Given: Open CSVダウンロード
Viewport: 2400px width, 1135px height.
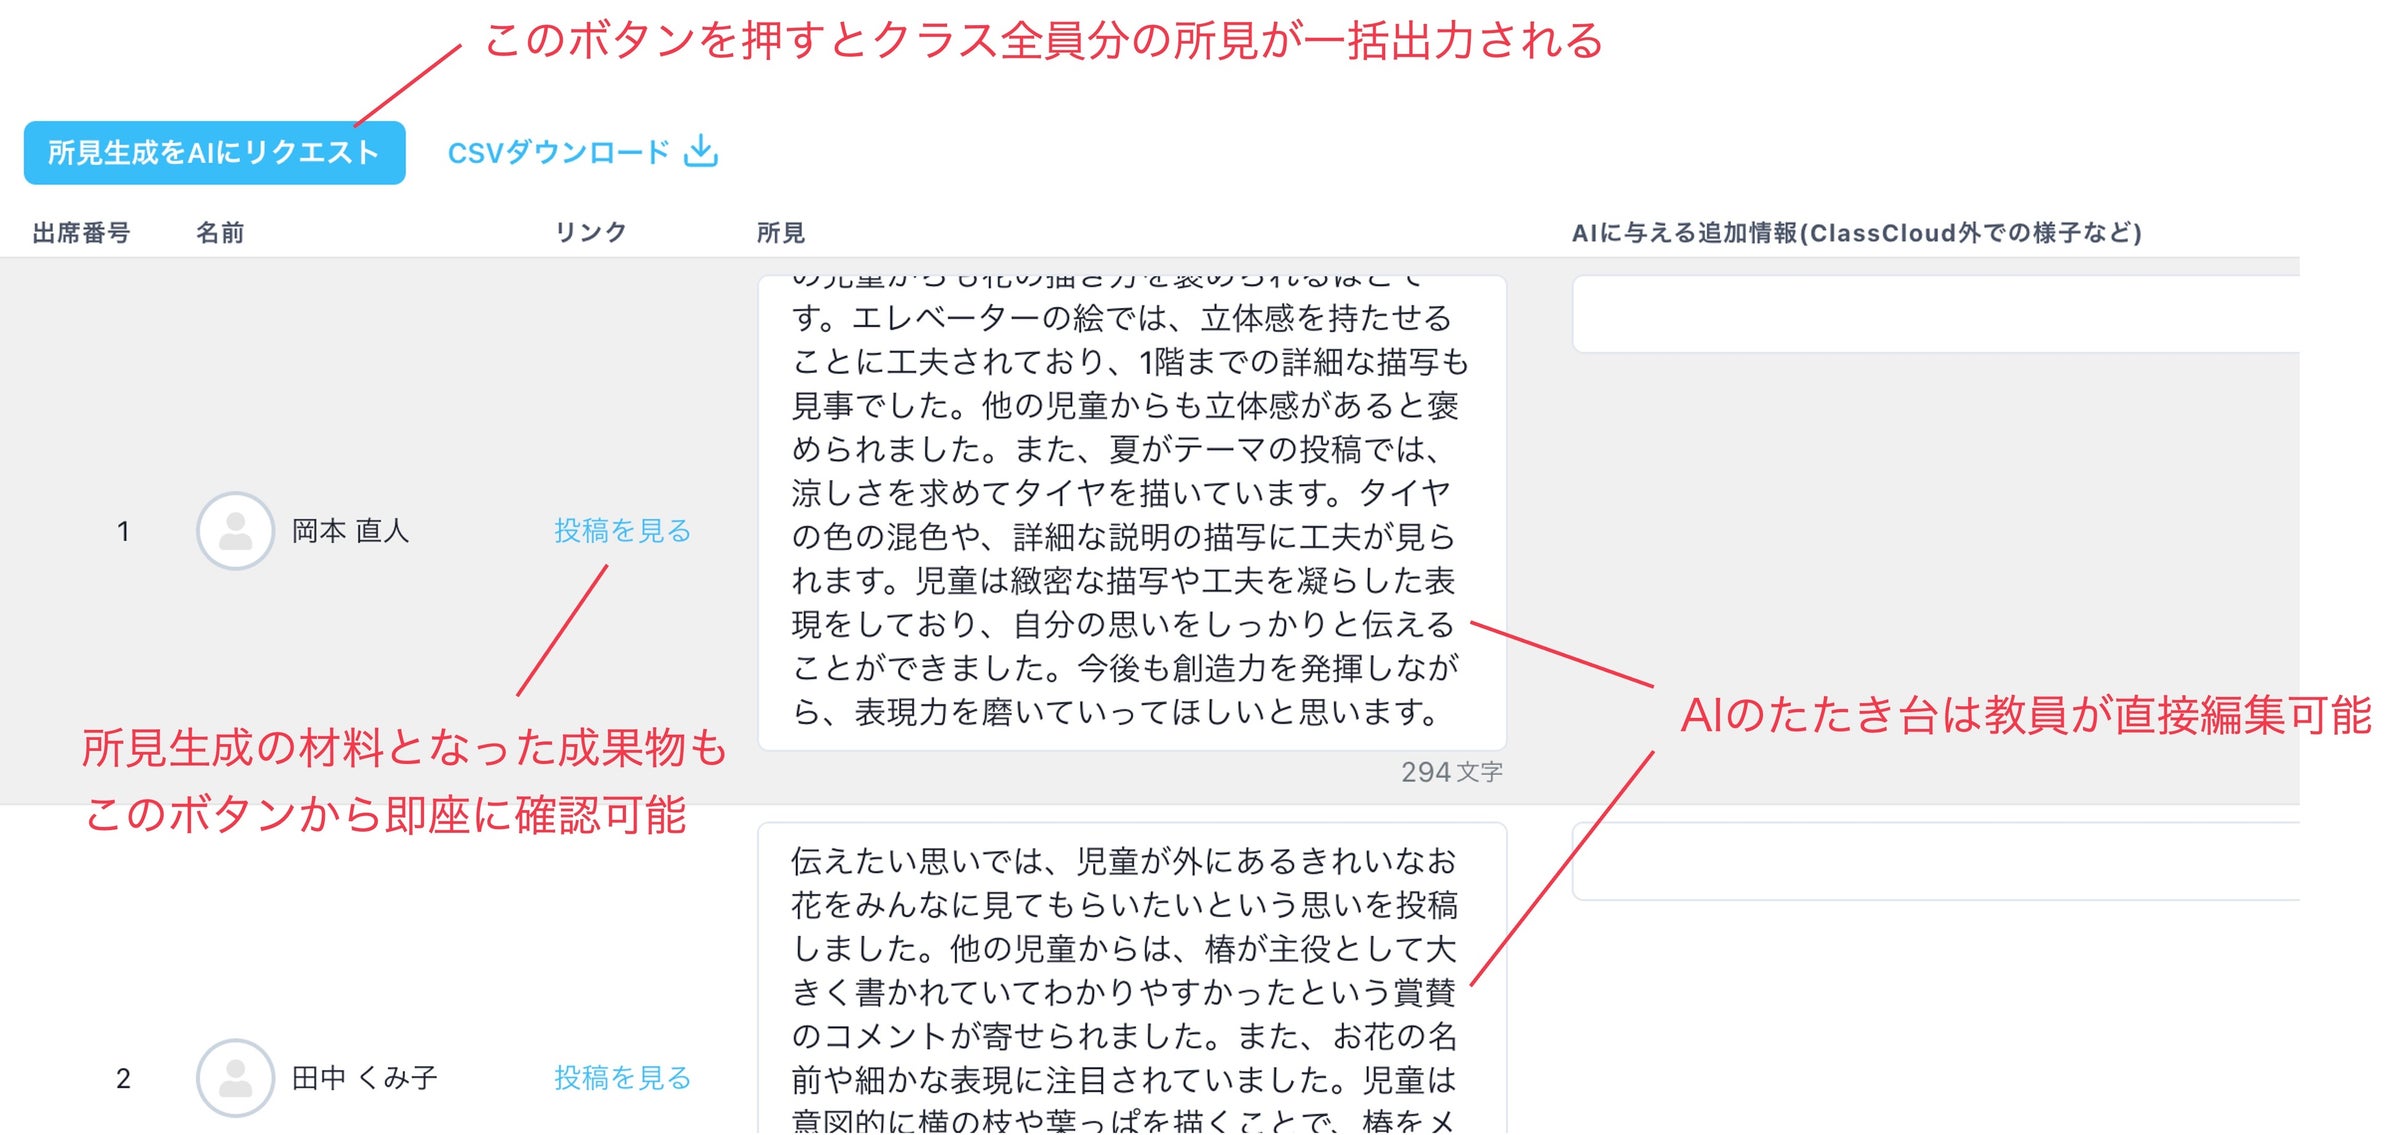Looking at the screenshot, I should click(x=560, y=152).
